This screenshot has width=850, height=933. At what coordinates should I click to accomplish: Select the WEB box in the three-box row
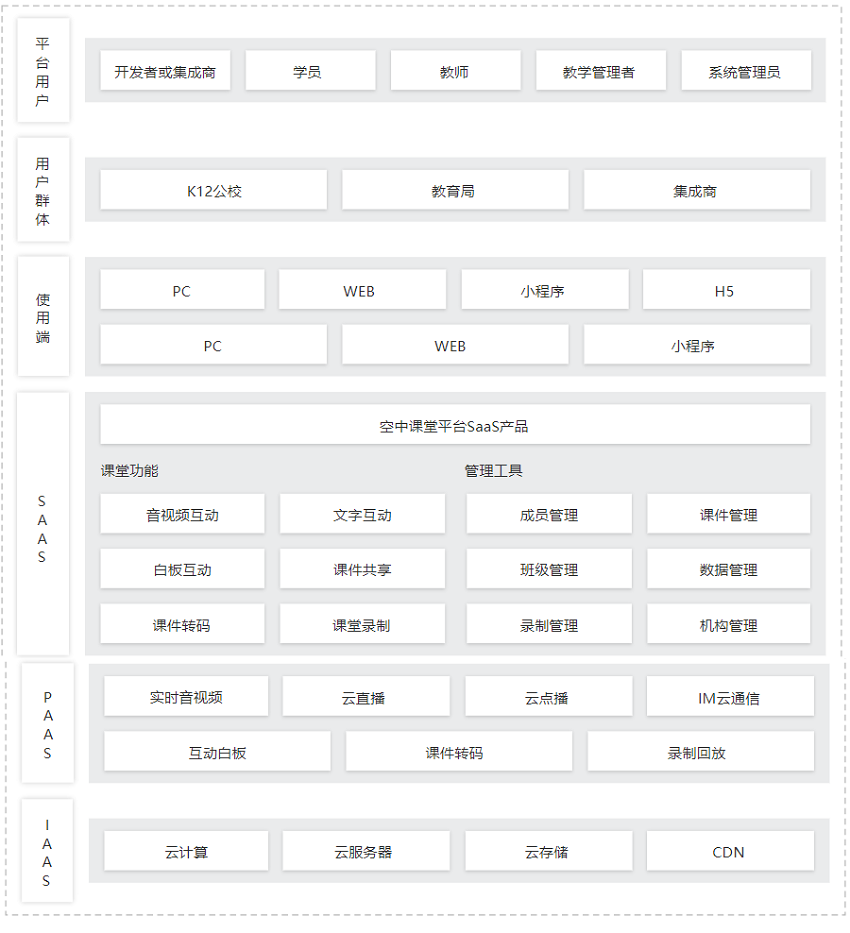[x=455, y=345]
